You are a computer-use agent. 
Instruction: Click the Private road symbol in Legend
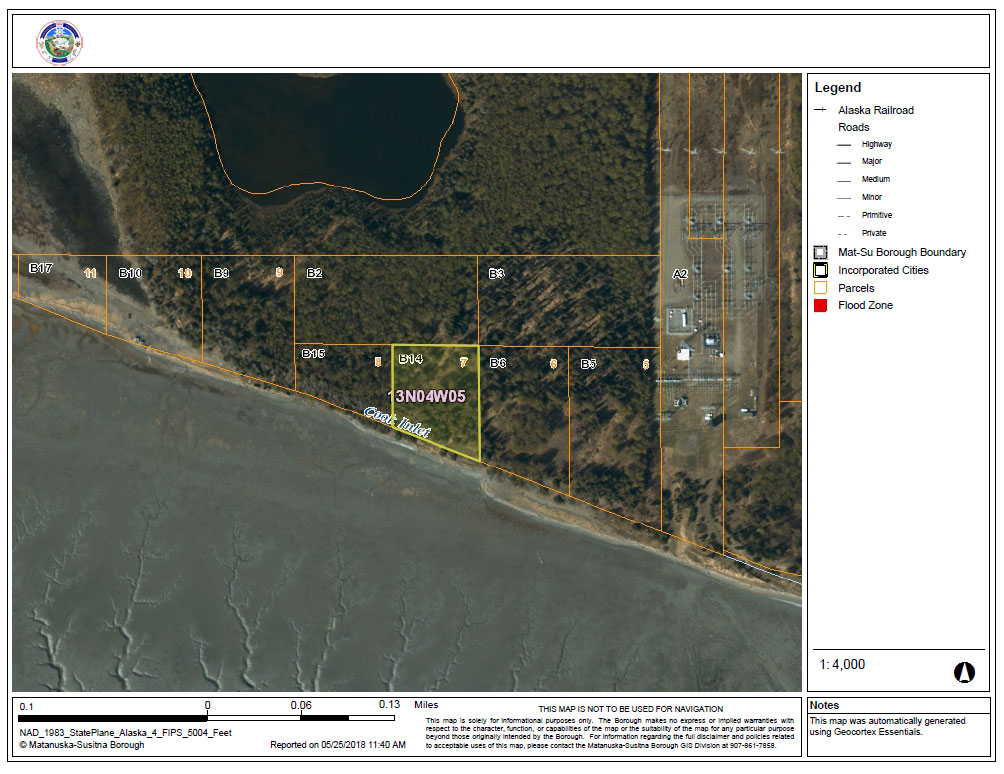[841, 232]
